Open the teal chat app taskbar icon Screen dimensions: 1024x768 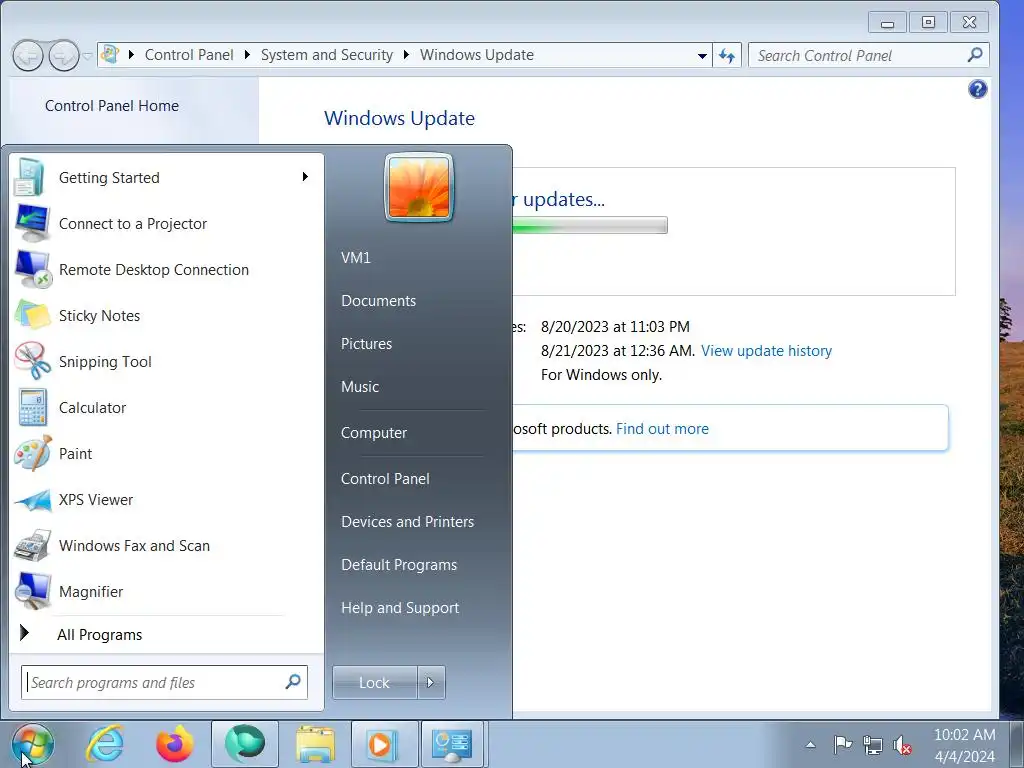[x=244, y=744]
